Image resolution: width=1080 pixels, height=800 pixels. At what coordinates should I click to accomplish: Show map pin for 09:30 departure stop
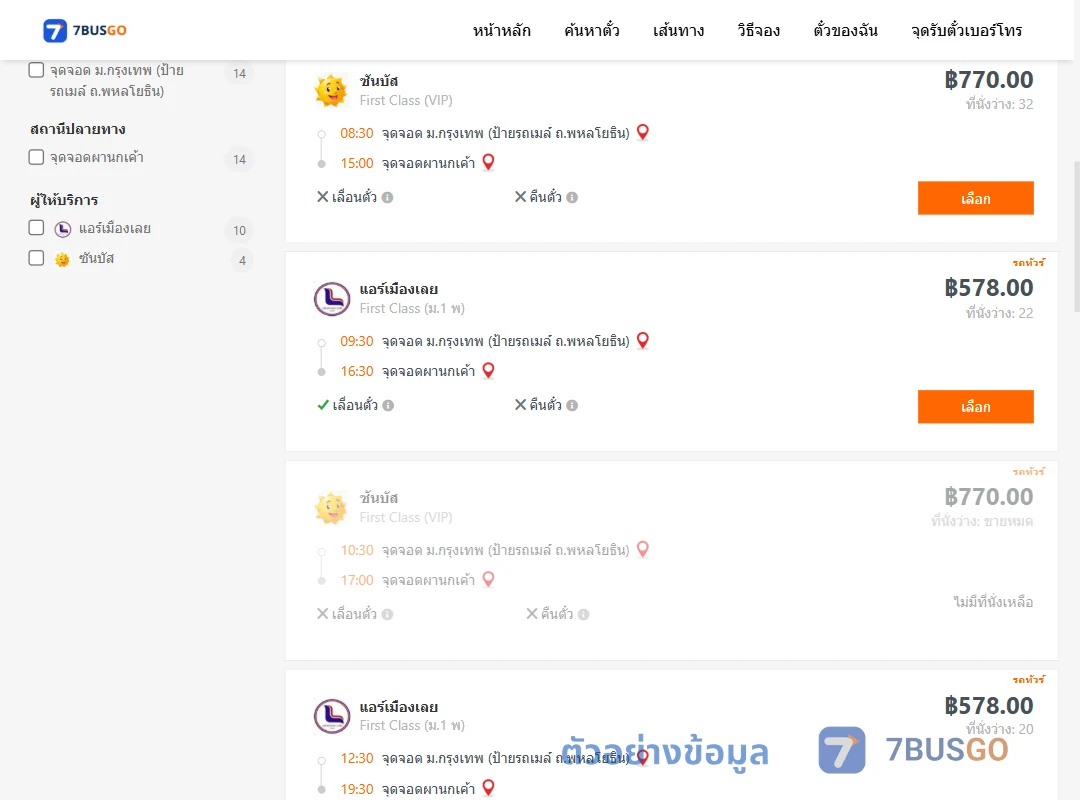point(643,340)
